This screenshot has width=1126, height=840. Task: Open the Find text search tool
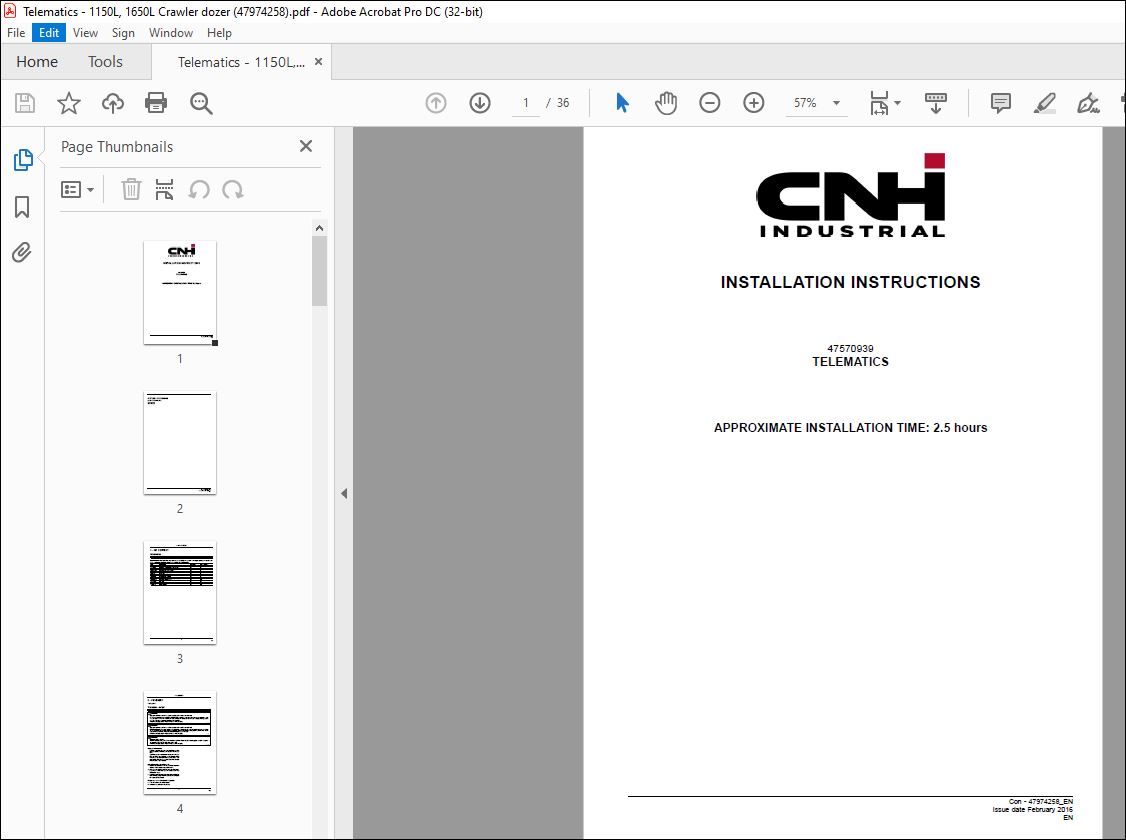[201, 103]
